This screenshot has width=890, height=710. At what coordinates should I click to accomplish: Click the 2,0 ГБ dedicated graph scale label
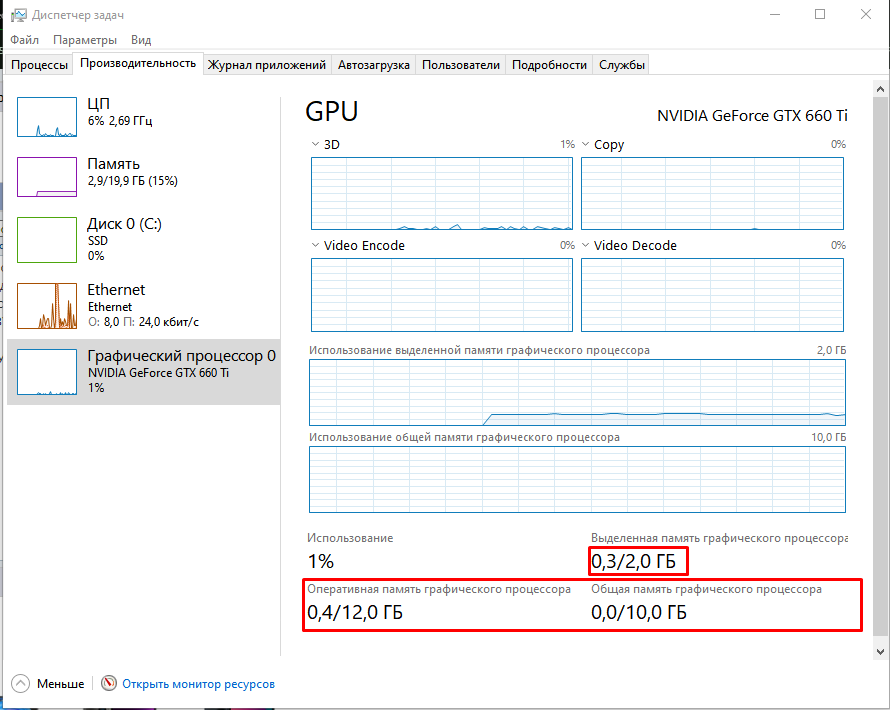click(831, 350)
